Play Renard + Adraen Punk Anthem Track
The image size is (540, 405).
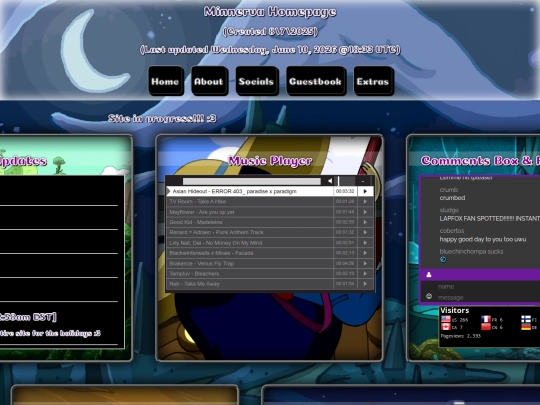pyautogui.click(x=365, y=232)
